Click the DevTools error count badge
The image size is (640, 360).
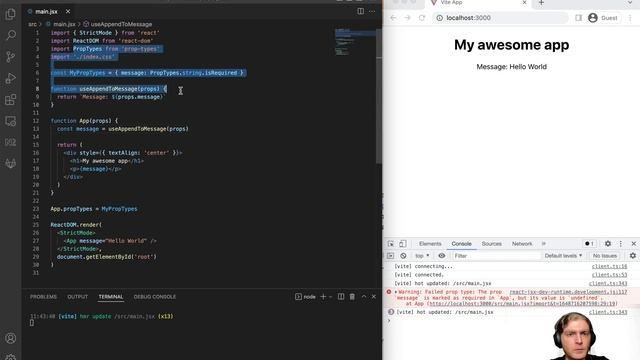pos(589,244)
